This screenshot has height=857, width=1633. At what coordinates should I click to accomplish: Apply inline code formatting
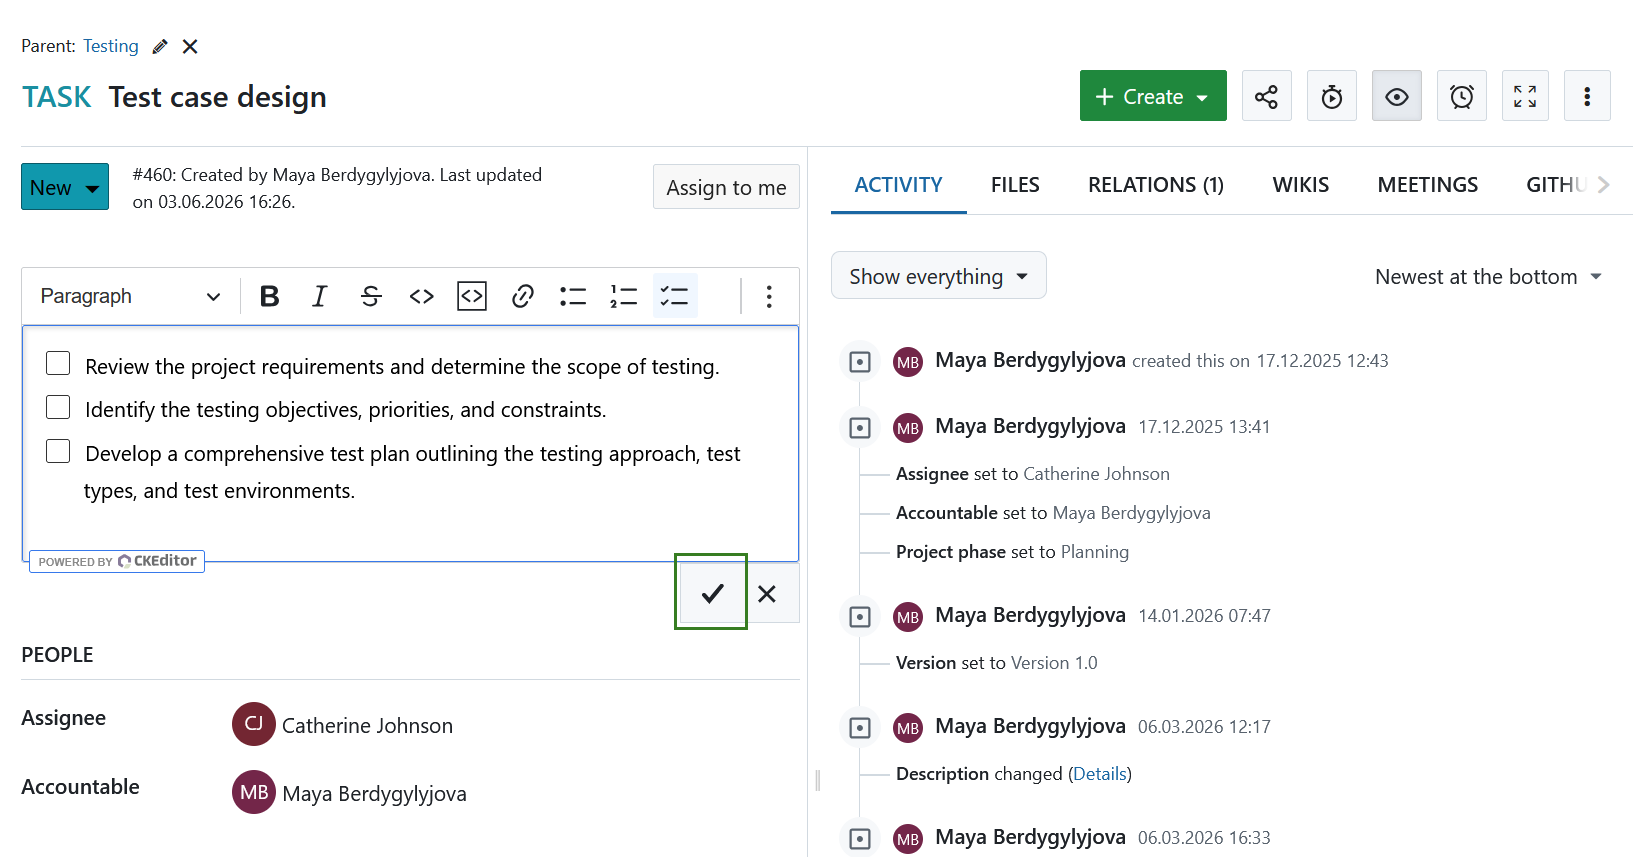[422, 296]
